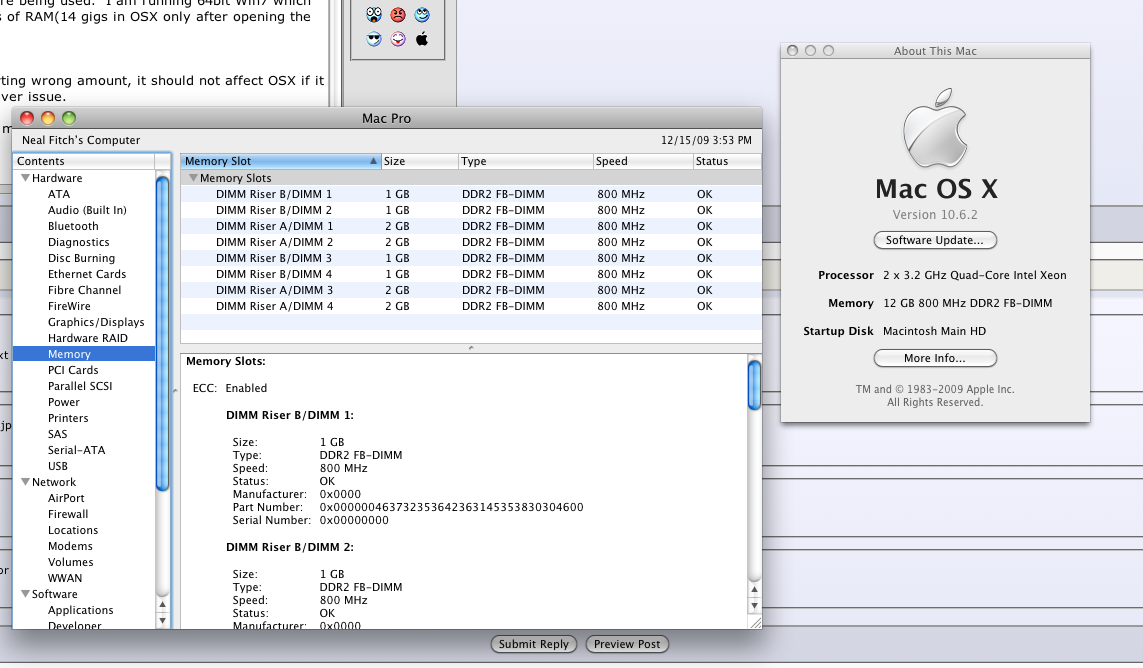Collapse the Memory Slots group triangle
This screenshot has width=1143, height=668.
click(x=193, y=178)
